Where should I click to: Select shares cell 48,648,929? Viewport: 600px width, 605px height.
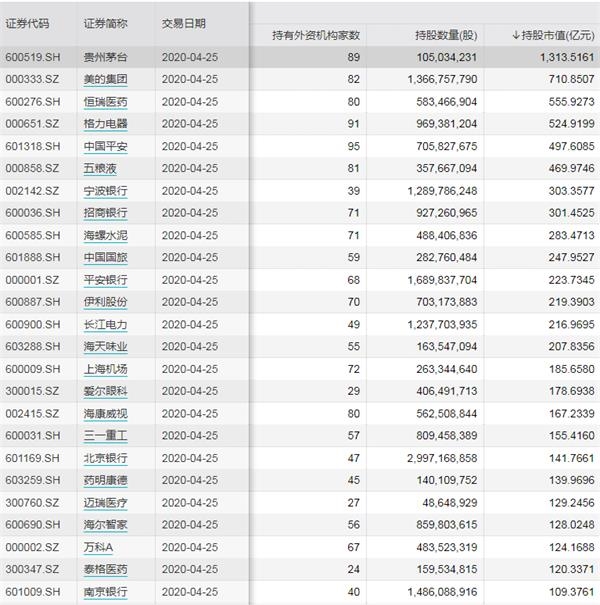pos(450,503)
